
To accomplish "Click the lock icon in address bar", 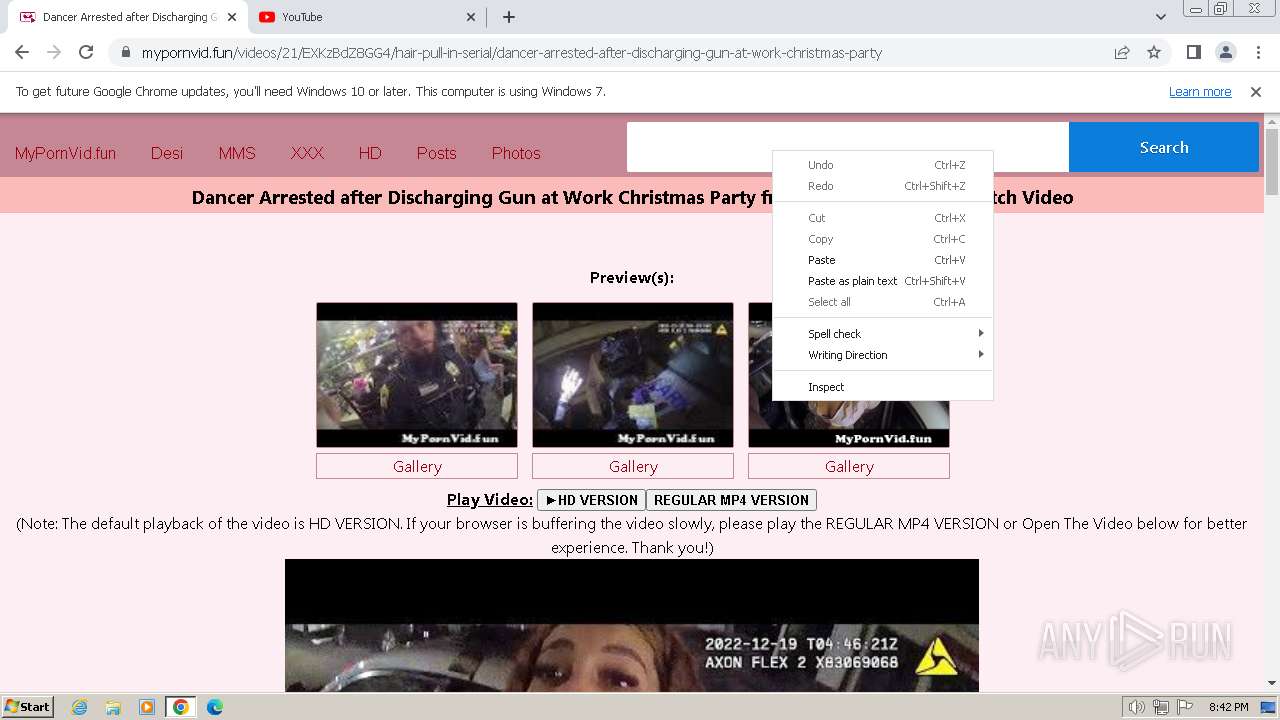I will pos(125,53).
